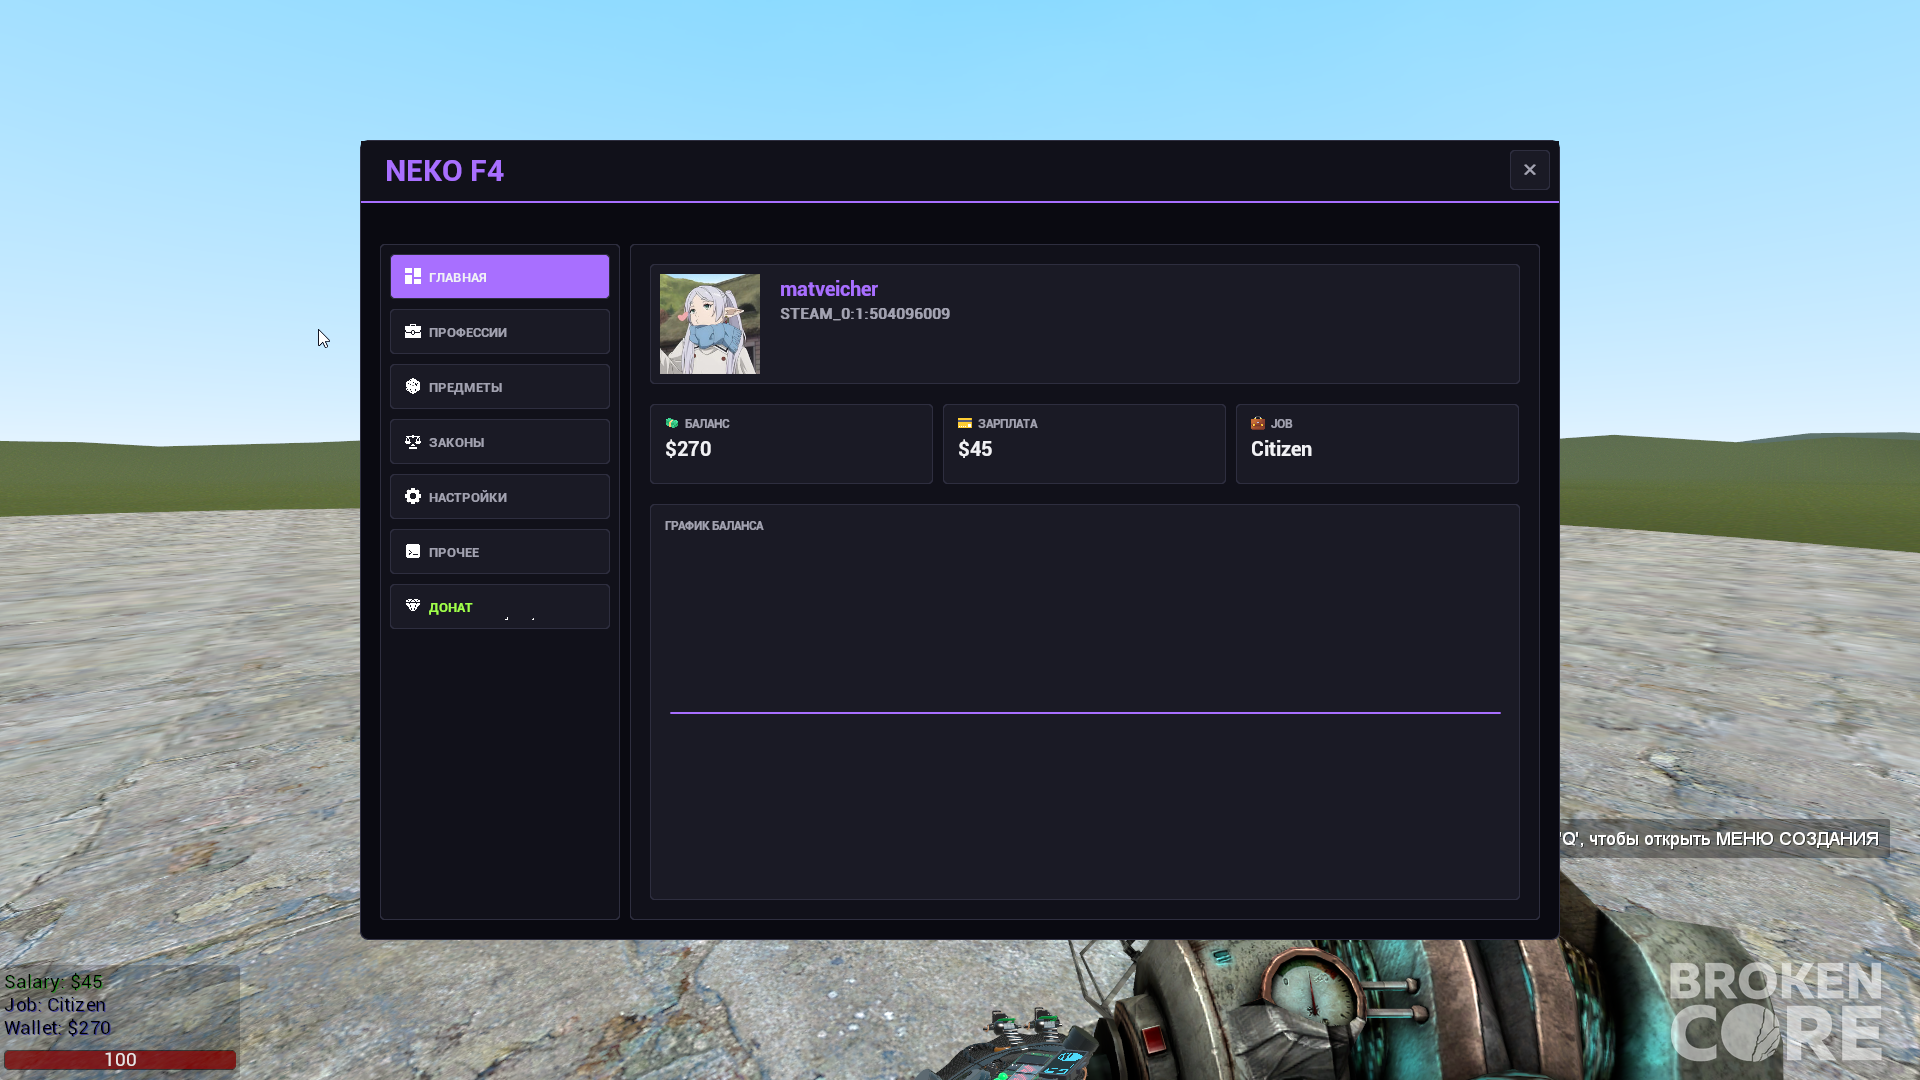This screenshot has width=1920, height=1080.
Task: Click the briefcase icon beside ПРОФЕССИИ
Action: coord(413,331)
